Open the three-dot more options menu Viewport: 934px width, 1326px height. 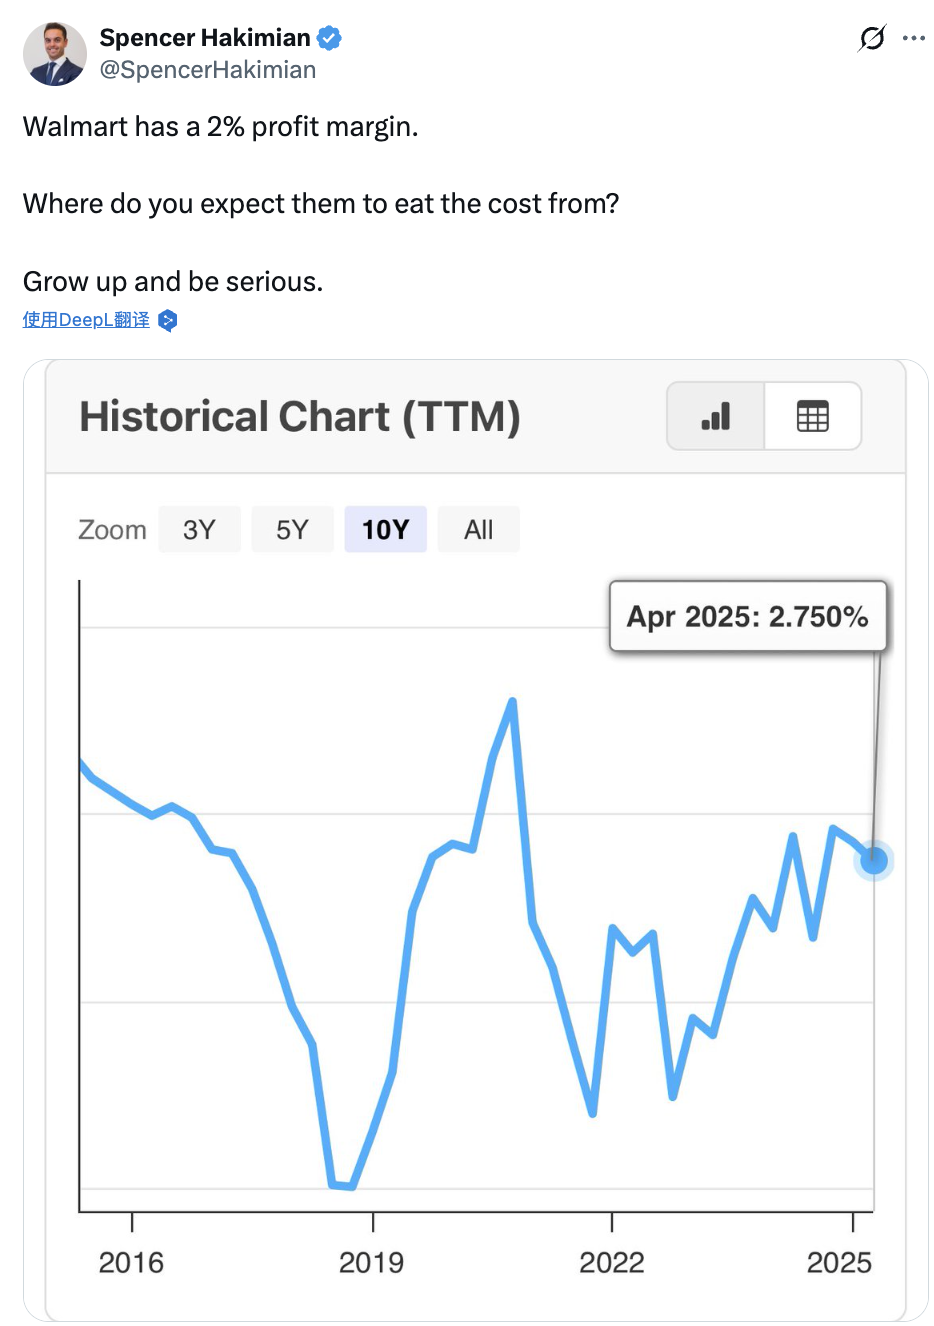914,39
